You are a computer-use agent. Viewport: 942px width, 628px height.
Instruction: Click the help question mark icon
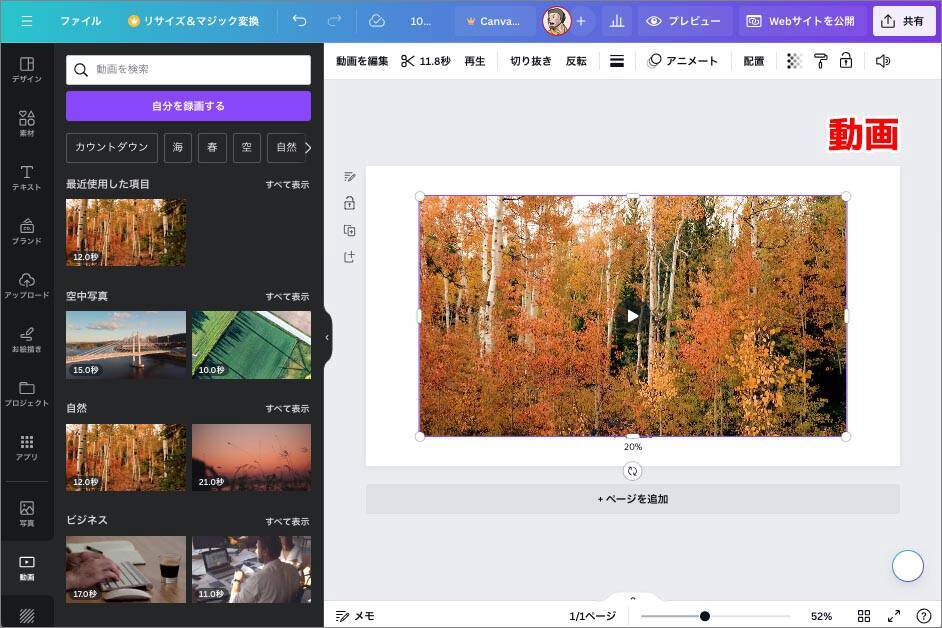[x=923, y=616]
